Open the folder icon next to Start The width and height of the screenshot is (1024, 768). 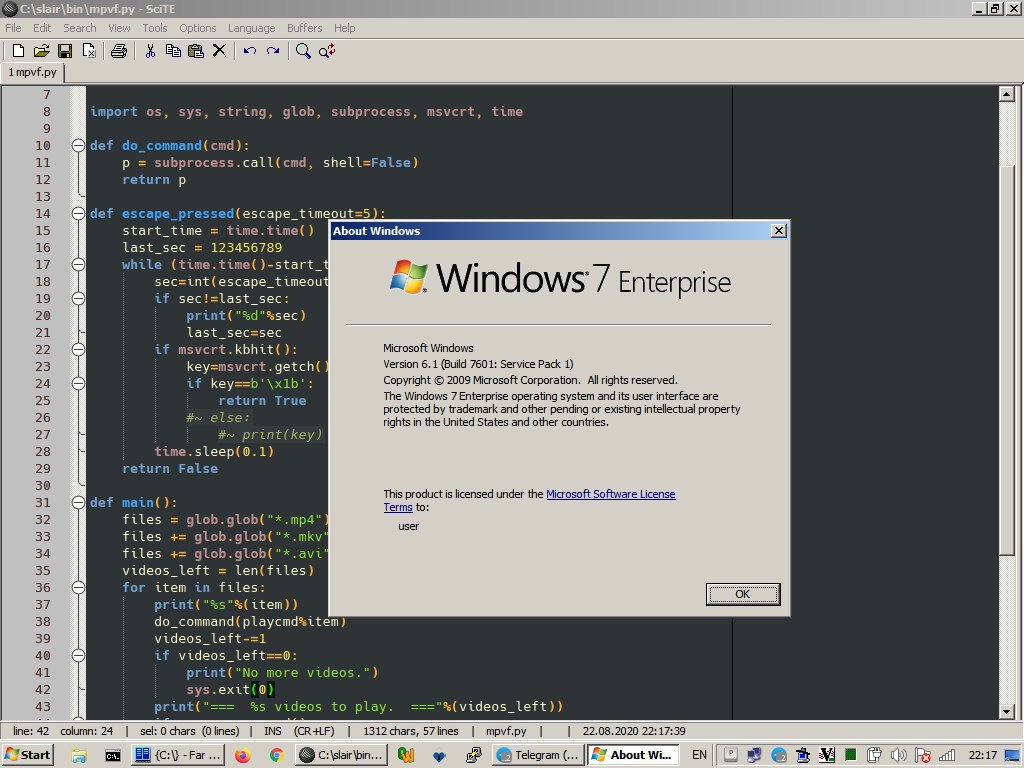[x=79, y=755]
